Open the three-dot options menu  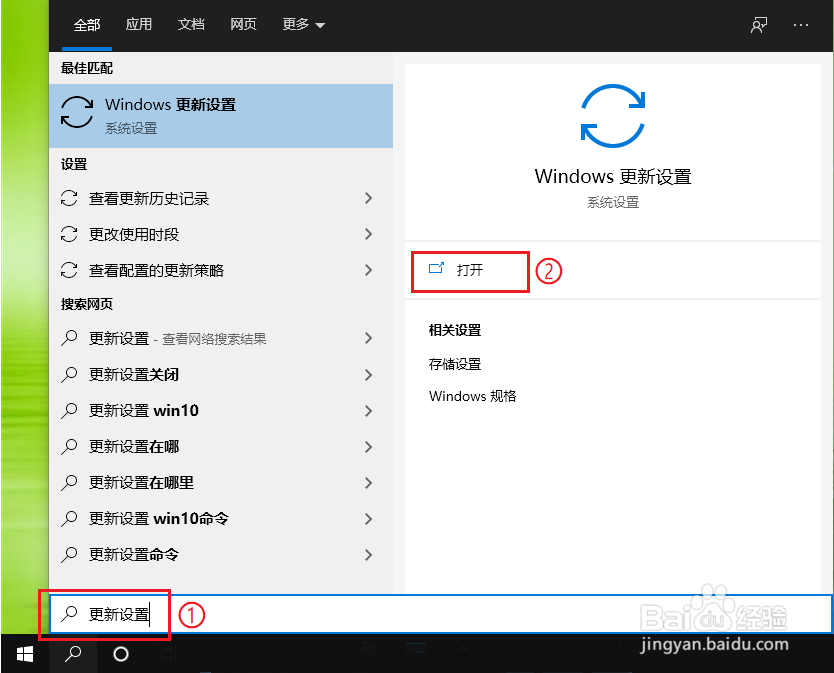pos(800,24)
